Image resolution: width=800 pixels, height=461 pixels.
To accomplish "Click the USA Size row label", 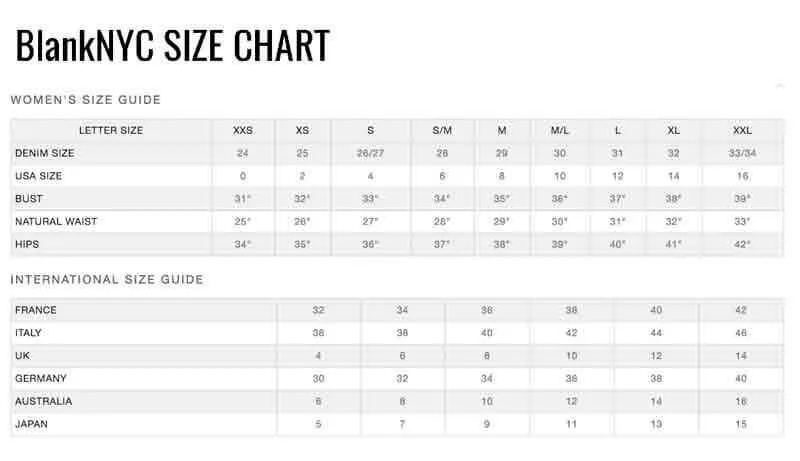I will coord(39,176).
